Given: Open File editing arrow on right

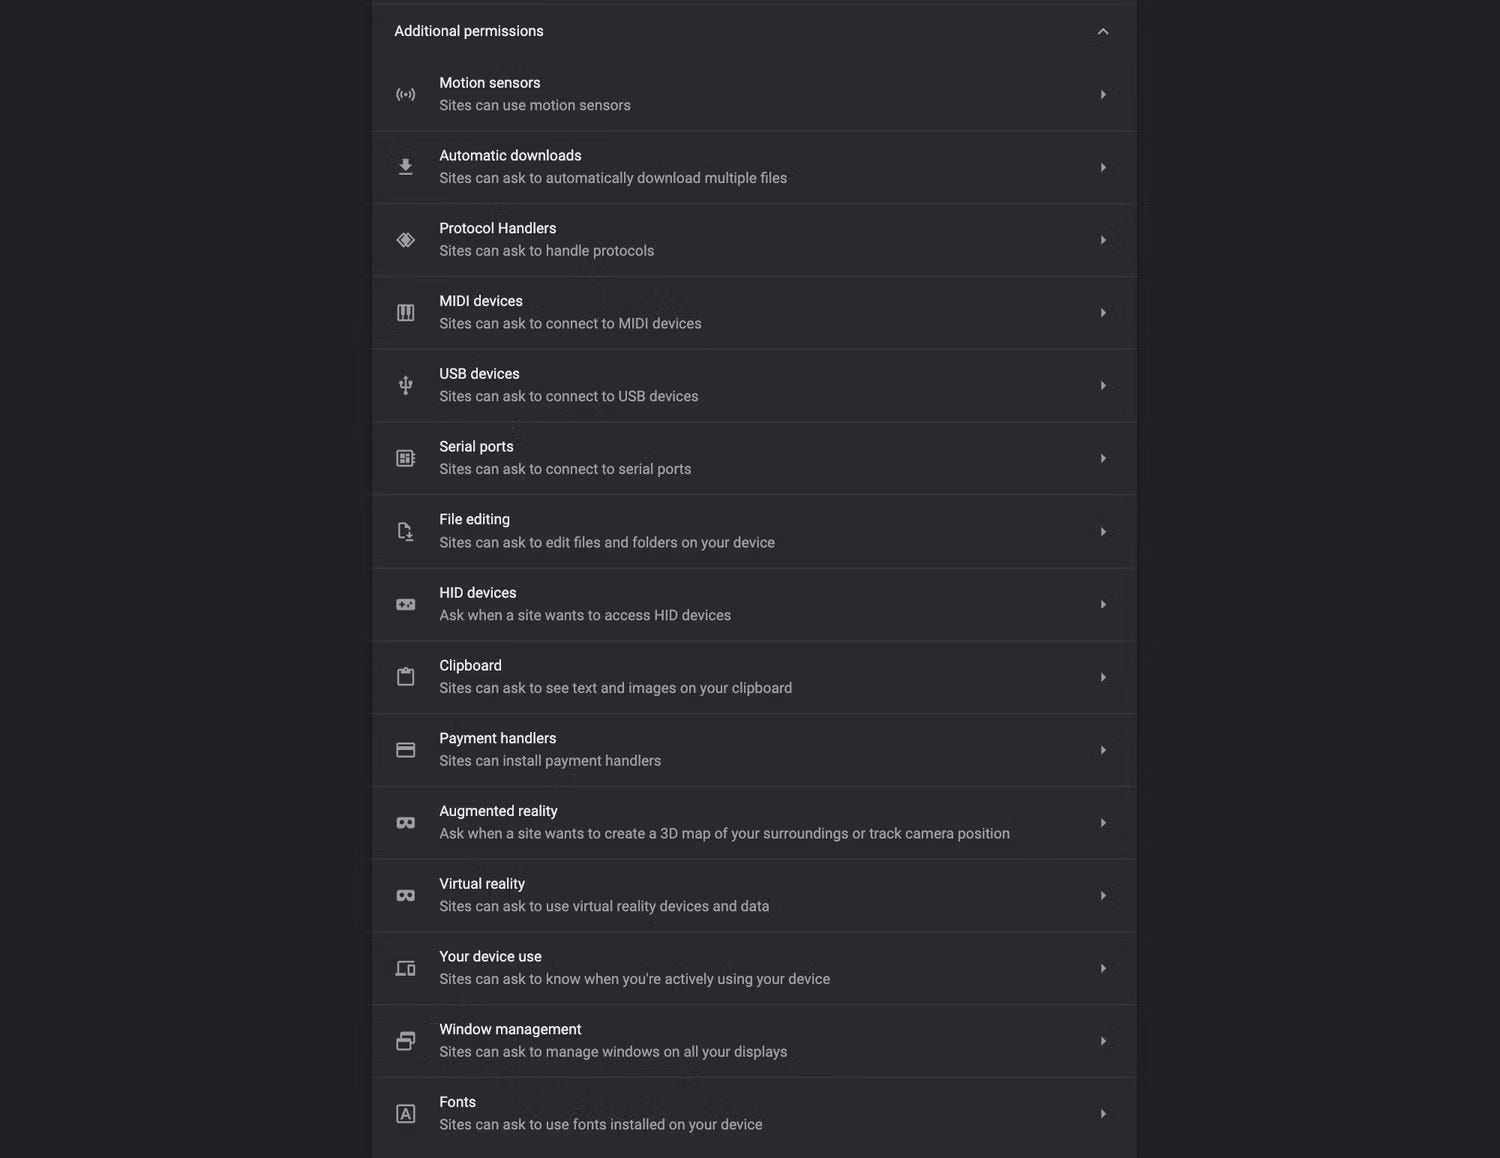Looking at the screenshot, I should (1102, 532).
